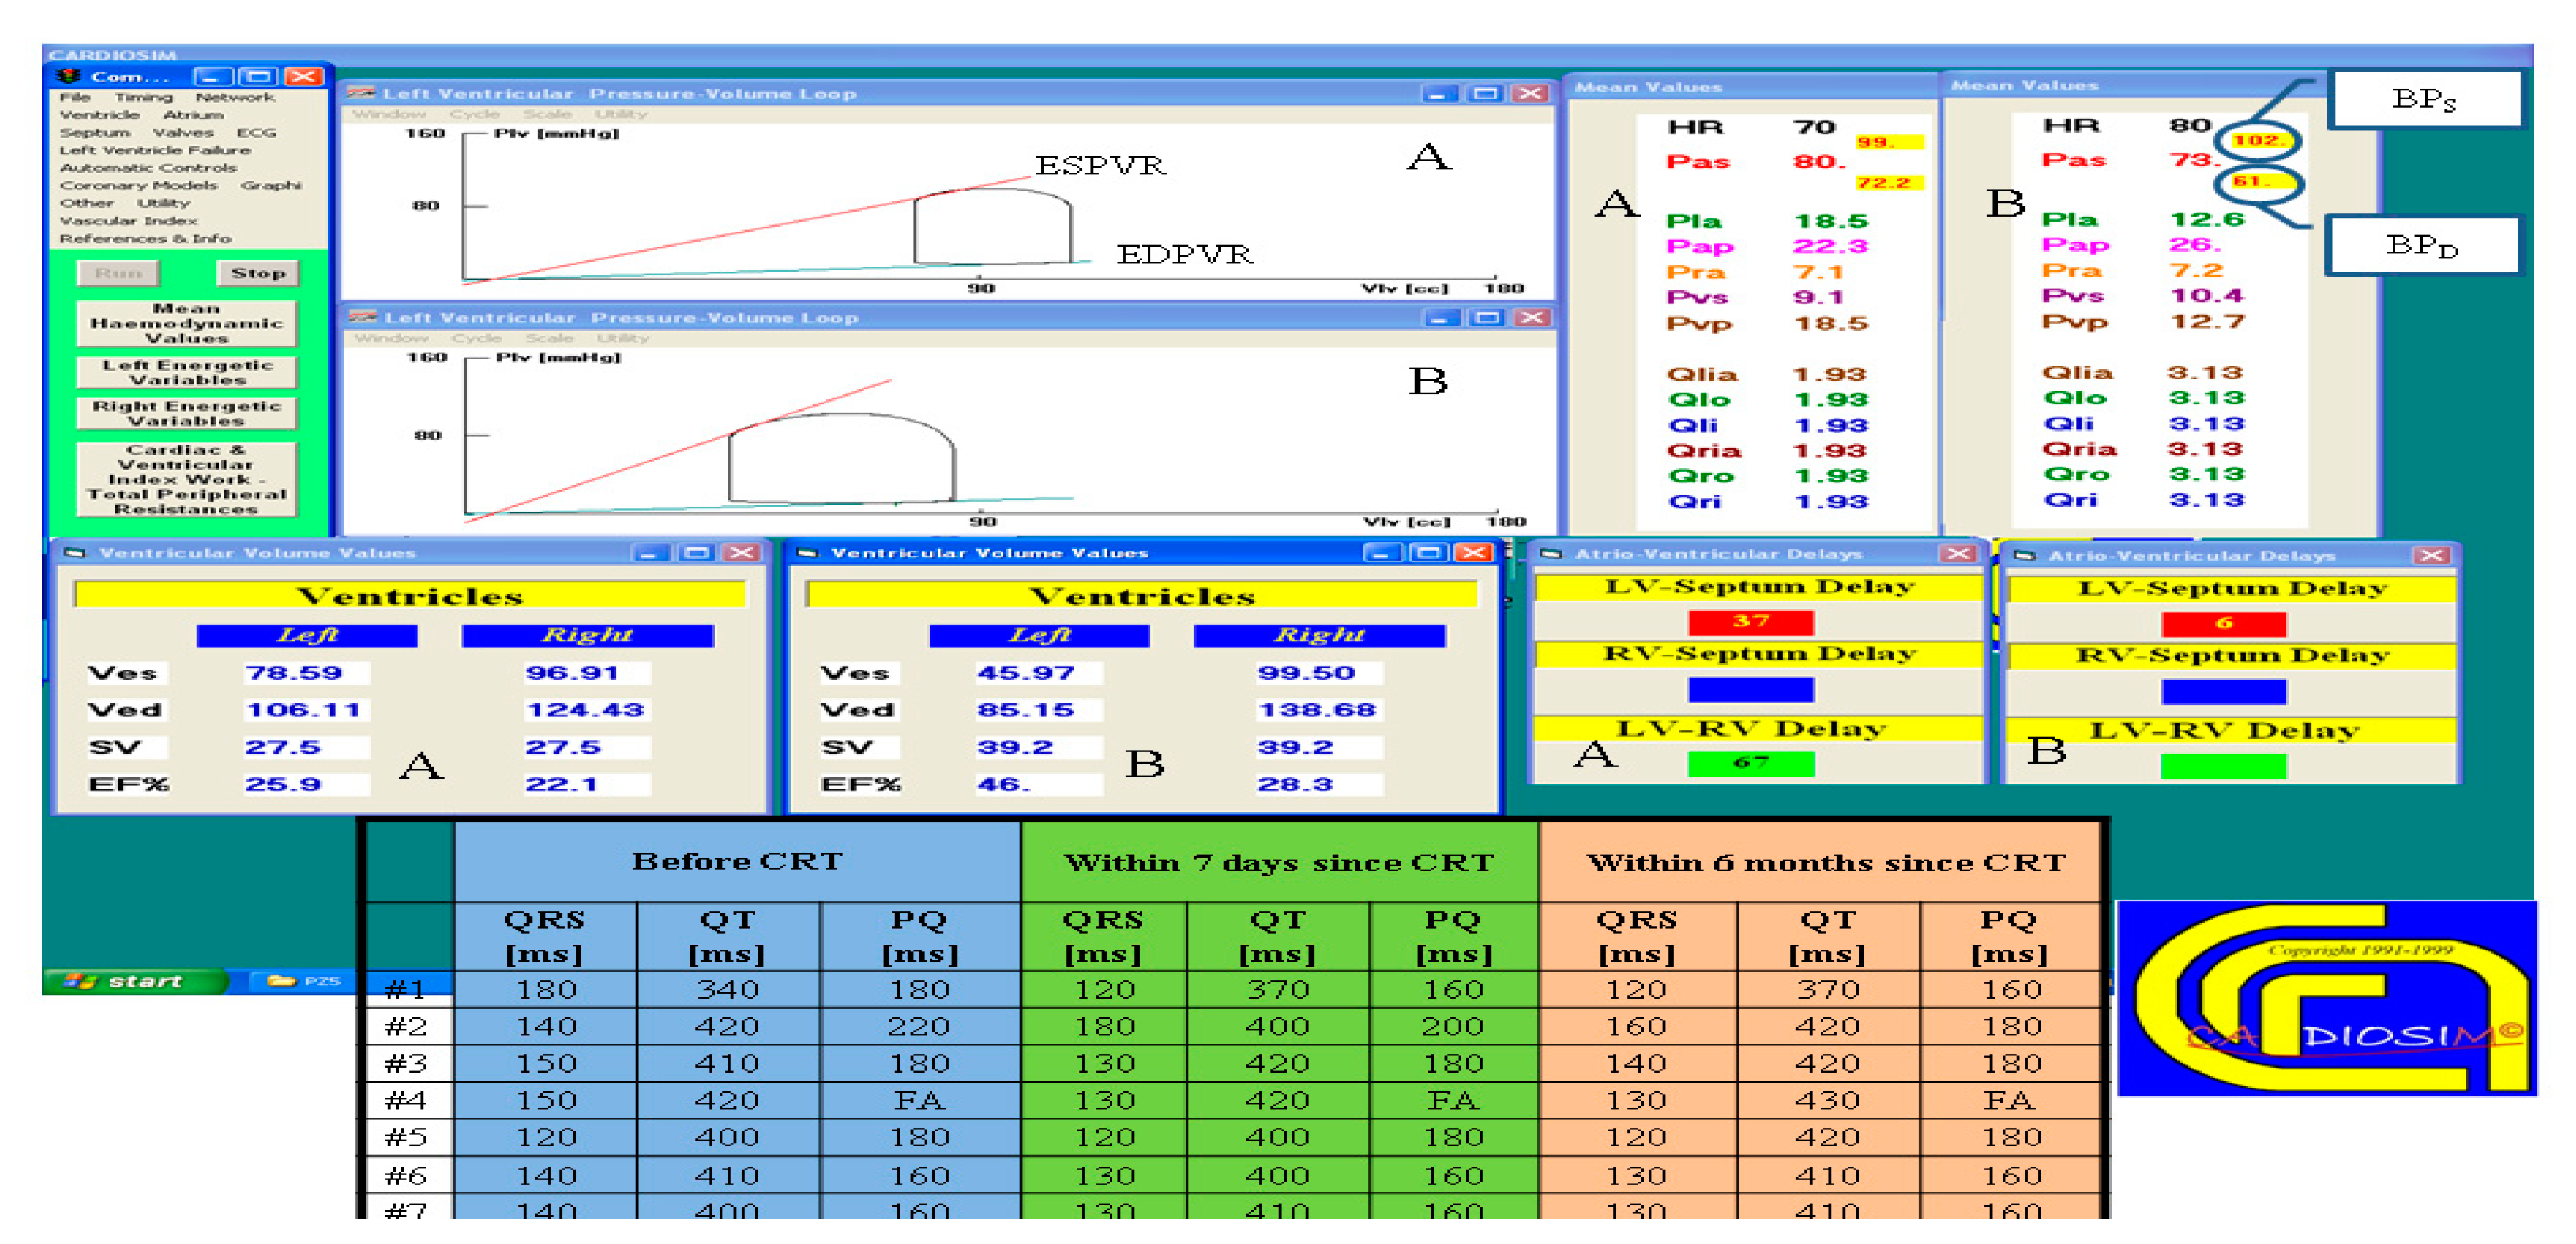Click the left Ventricular Volume Values title icon
This screenshot has height=1244, width=2576.
coord(75,553)
